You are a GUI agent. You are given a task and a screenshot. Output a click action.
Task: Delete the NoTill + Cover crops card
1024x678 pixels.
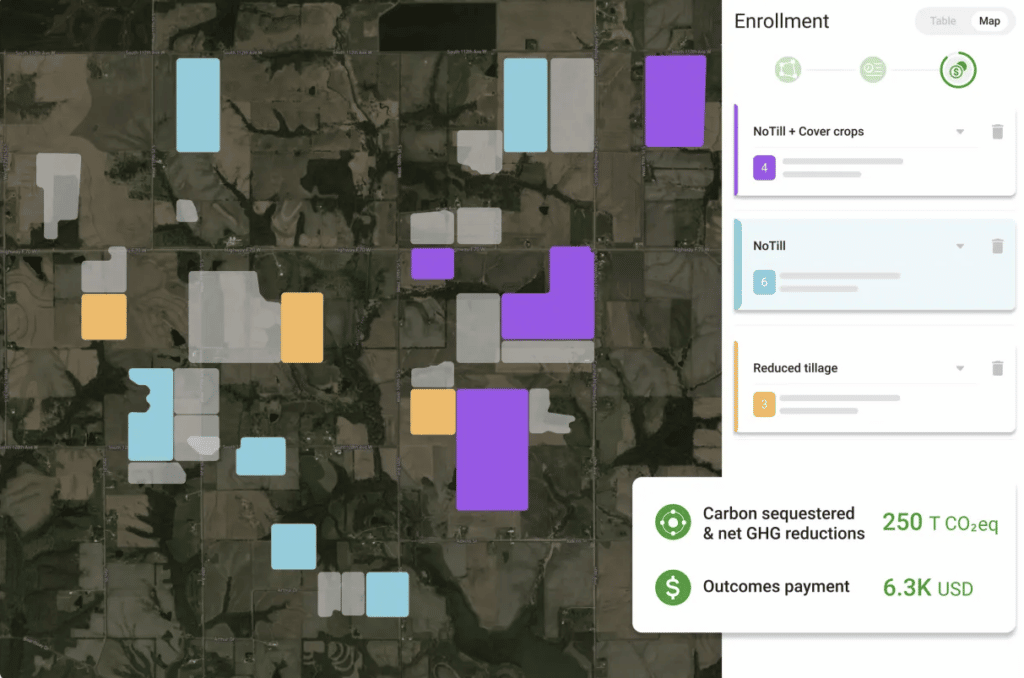(997, 131)
